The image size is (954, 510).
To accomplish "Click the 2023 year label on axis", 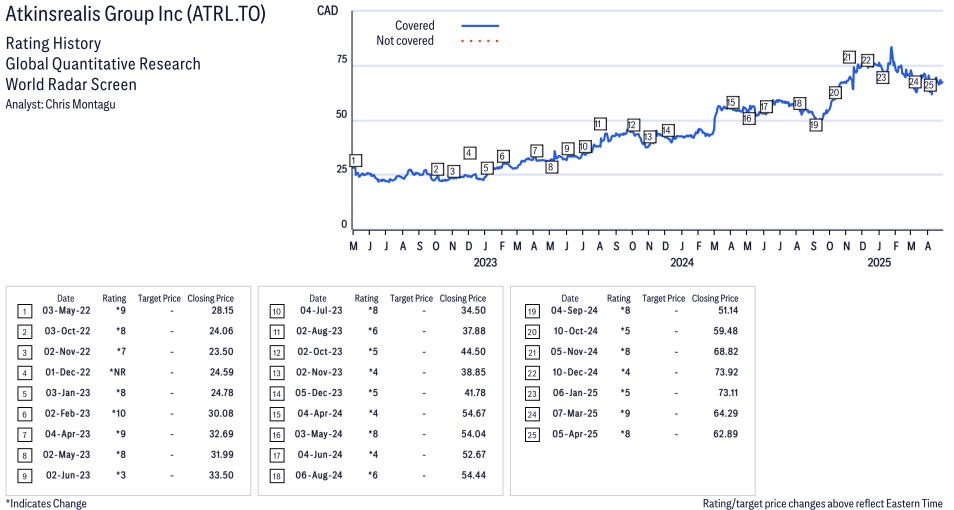I will click(485, 262).
